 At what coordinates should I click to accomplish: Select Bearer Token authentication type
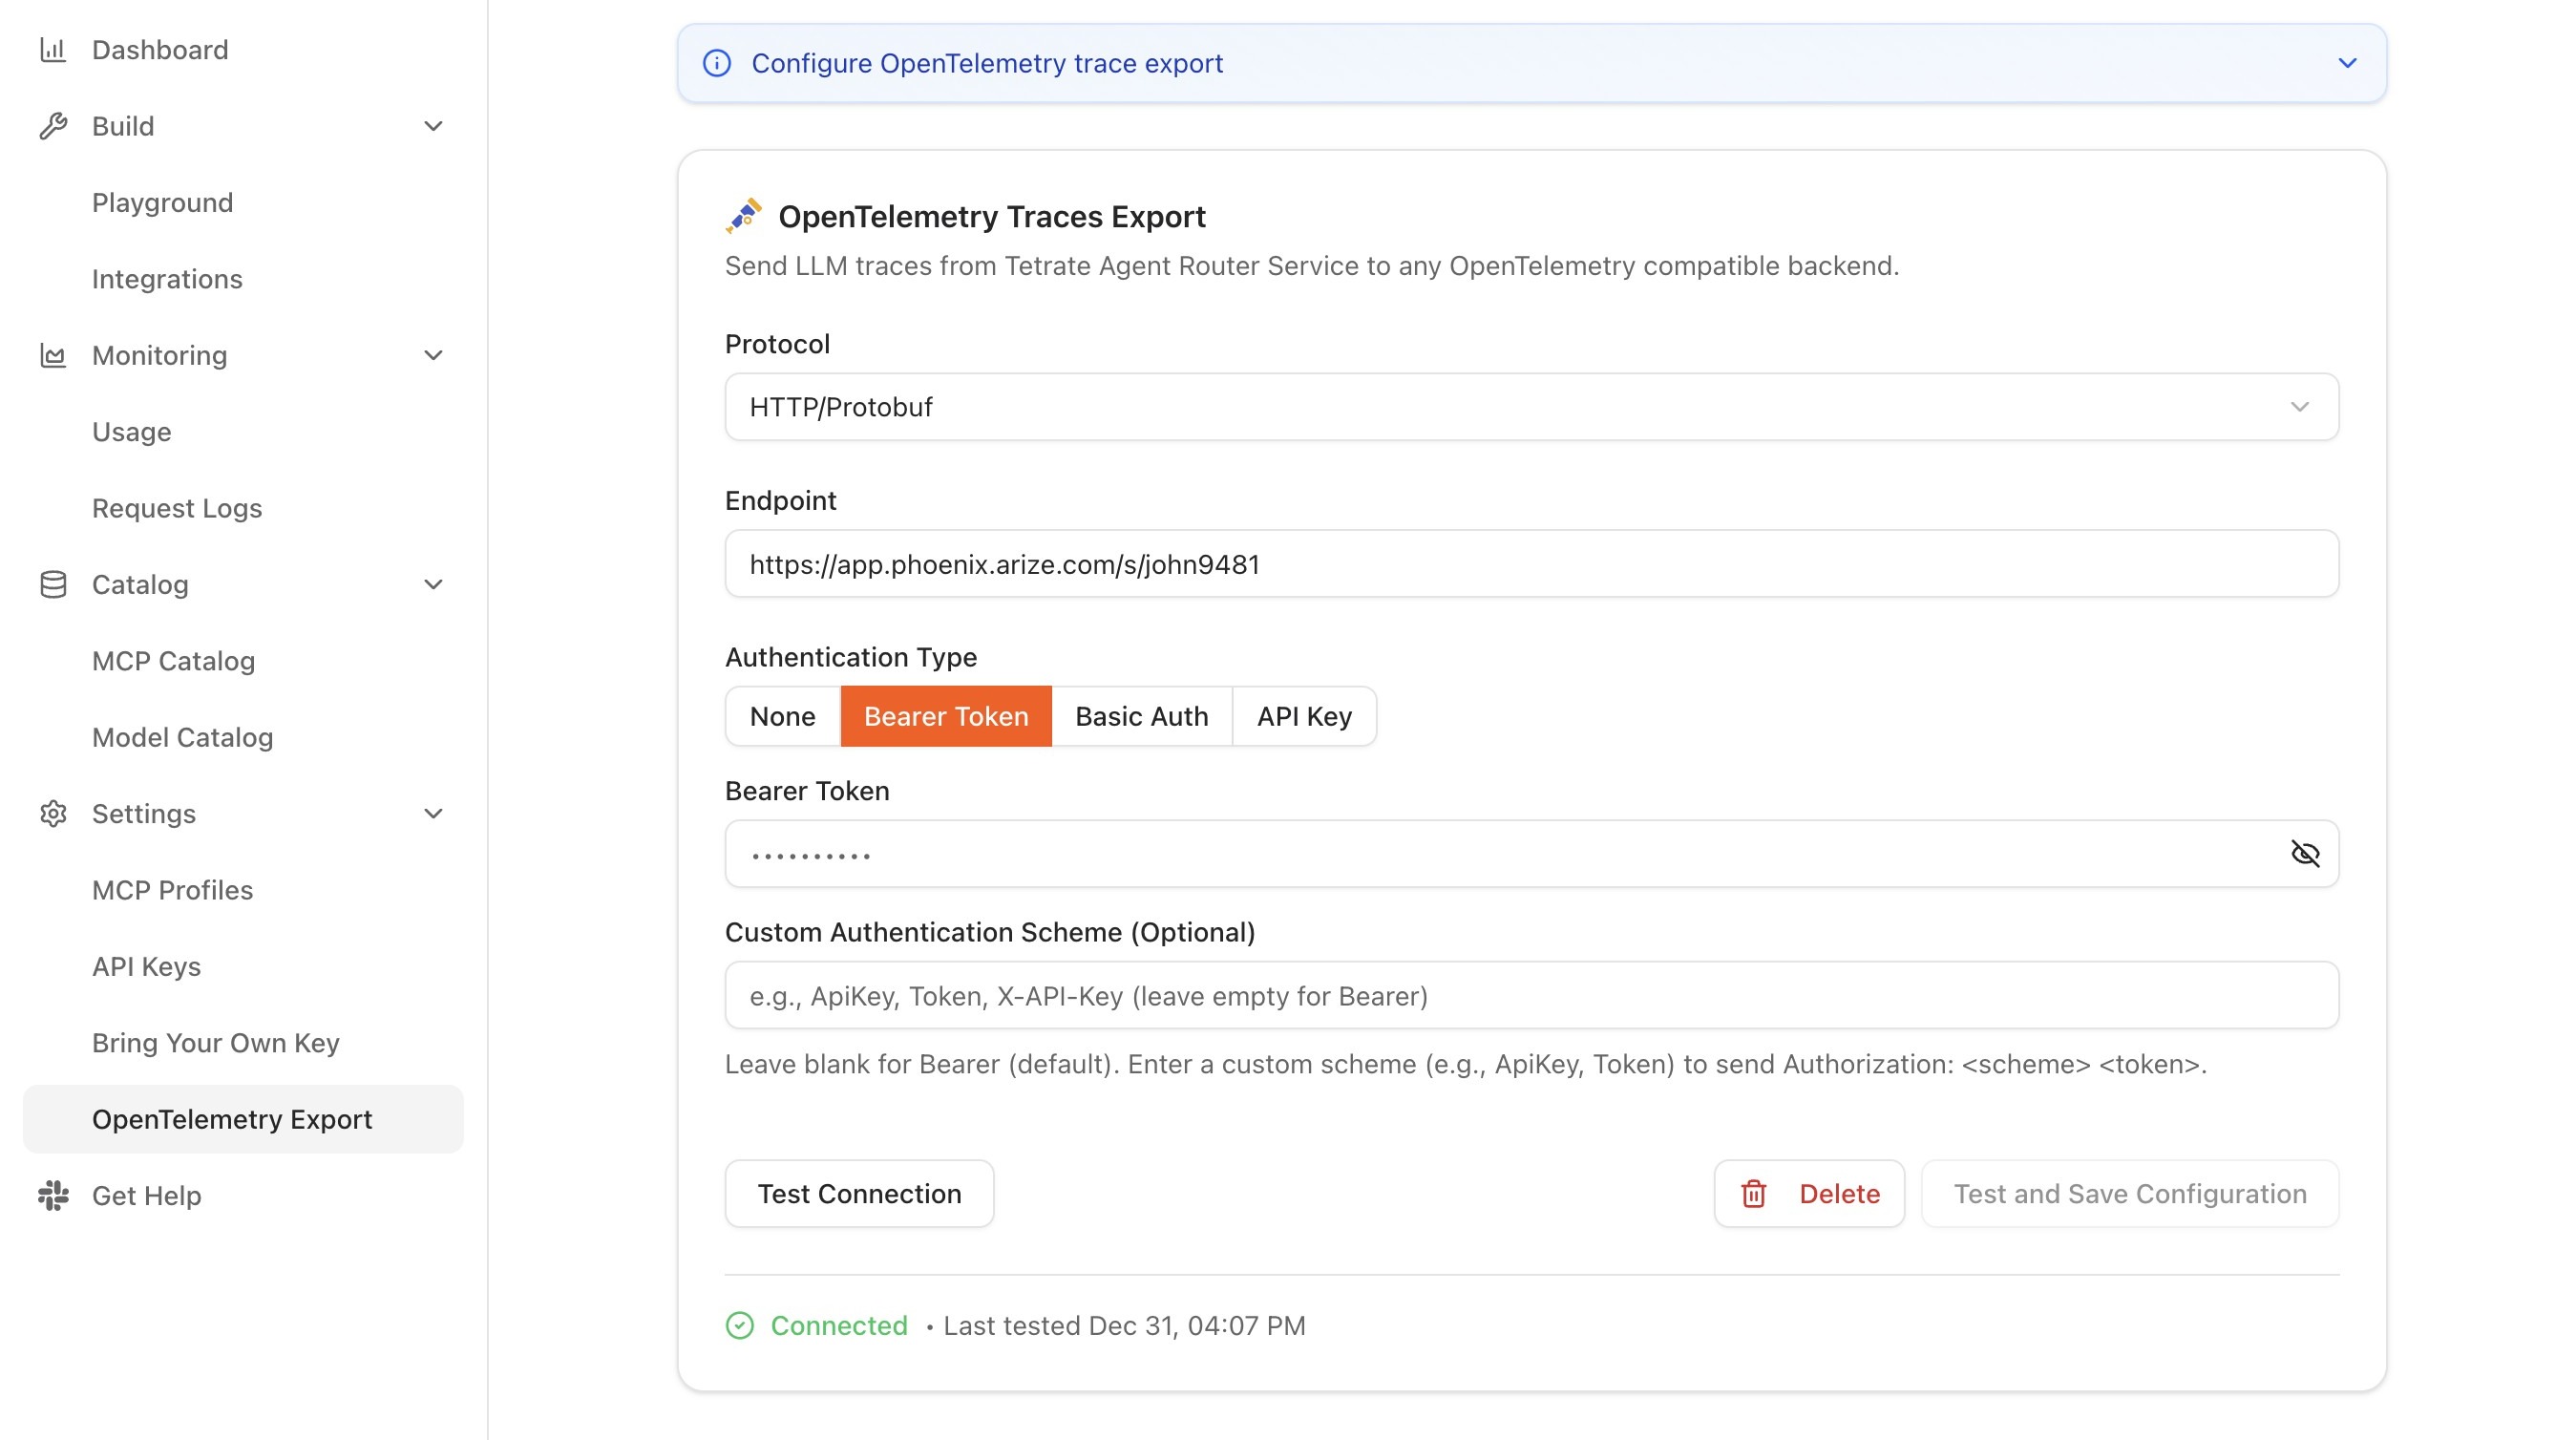pyautogui.click(x=946, y=716)
